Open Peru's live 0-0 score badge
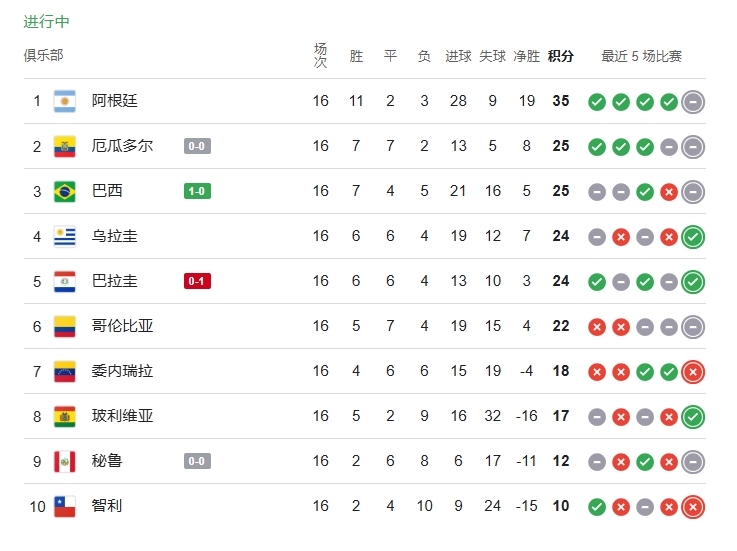 [x=197, y=461]
